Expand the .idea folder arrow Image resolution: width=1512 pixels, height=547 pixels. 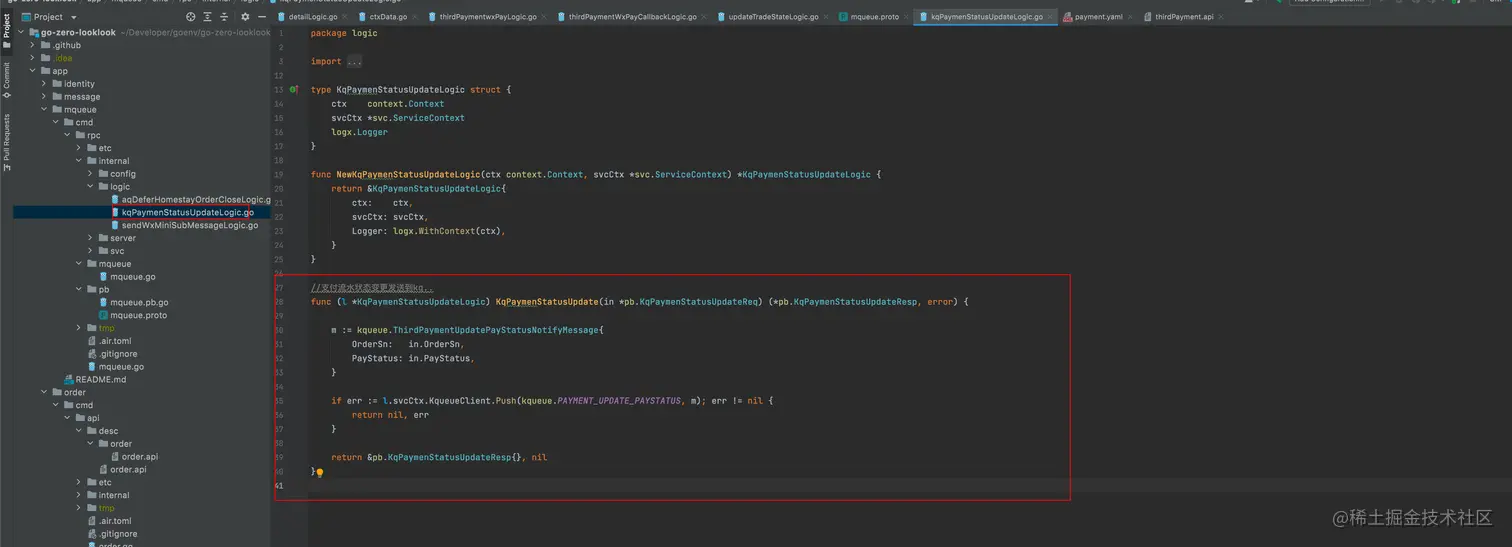33,58
